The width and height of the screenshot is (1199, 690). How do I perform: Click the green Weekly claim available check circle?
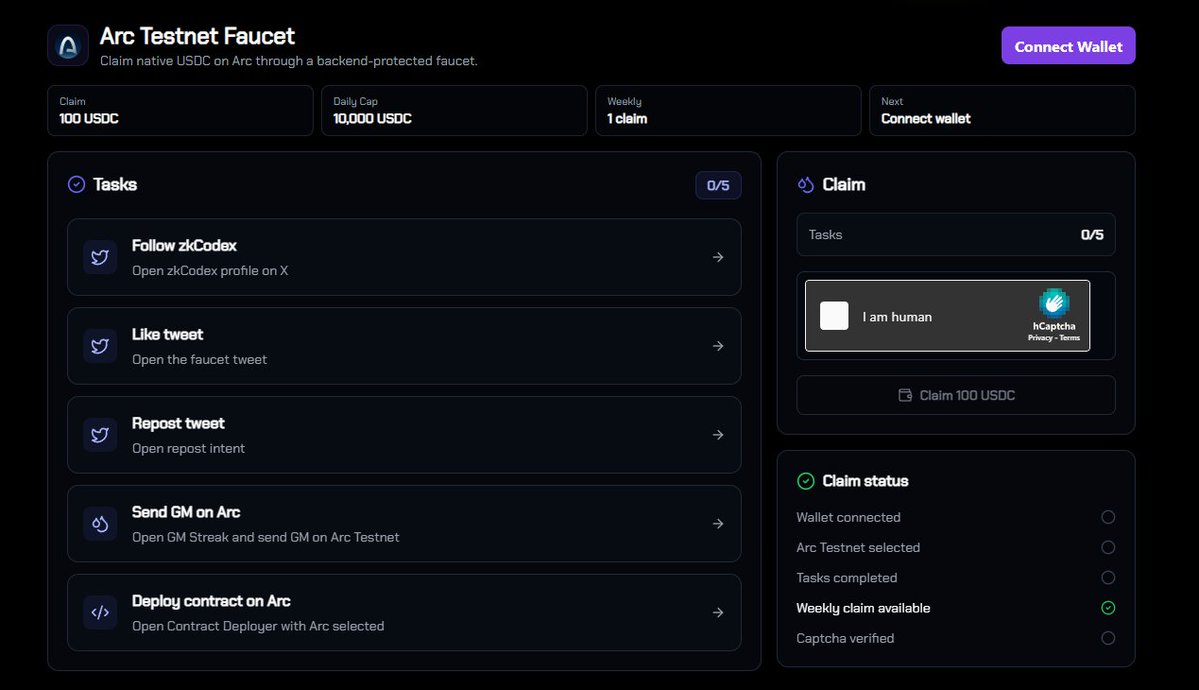(1108, 607)
